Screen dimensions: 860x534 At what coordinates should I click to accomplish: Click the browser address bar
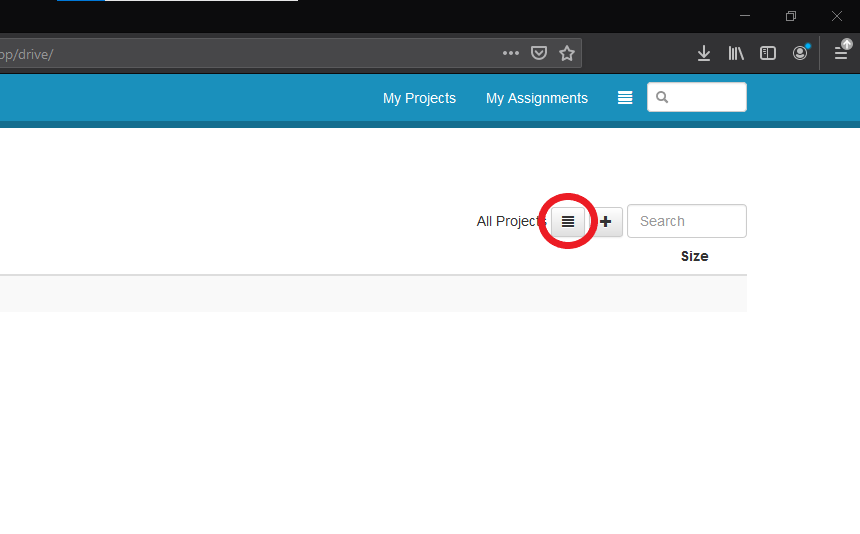[x=250, y=53]
